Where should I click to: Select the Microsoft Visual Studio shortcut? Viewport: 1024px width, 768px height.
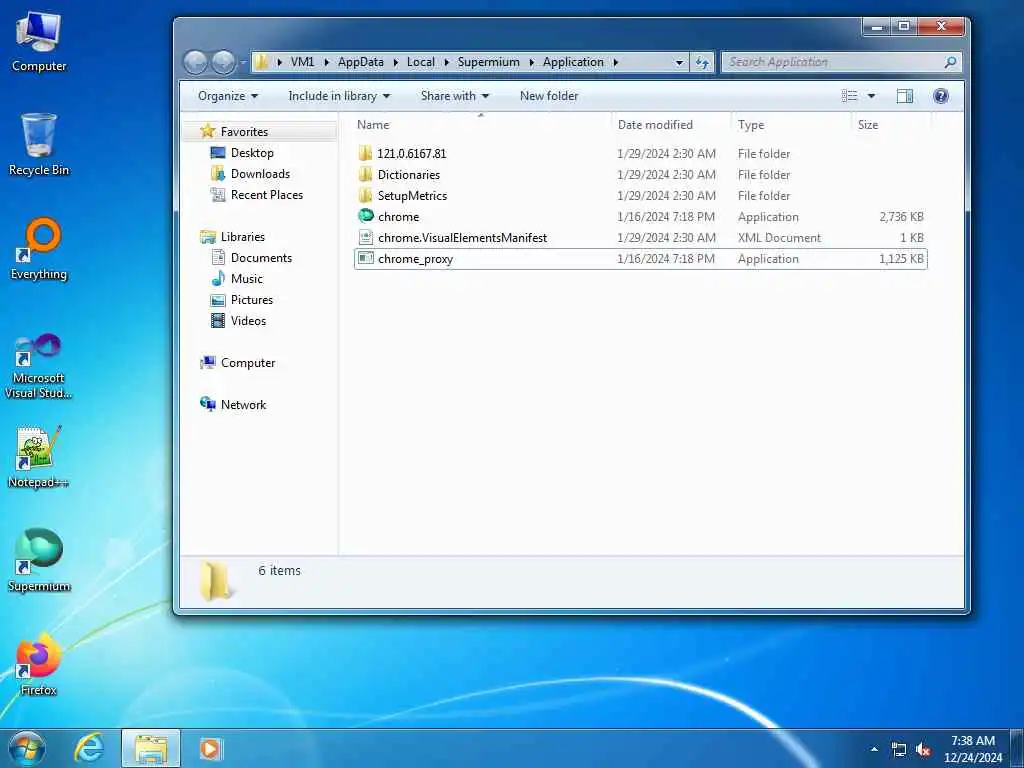39,366
